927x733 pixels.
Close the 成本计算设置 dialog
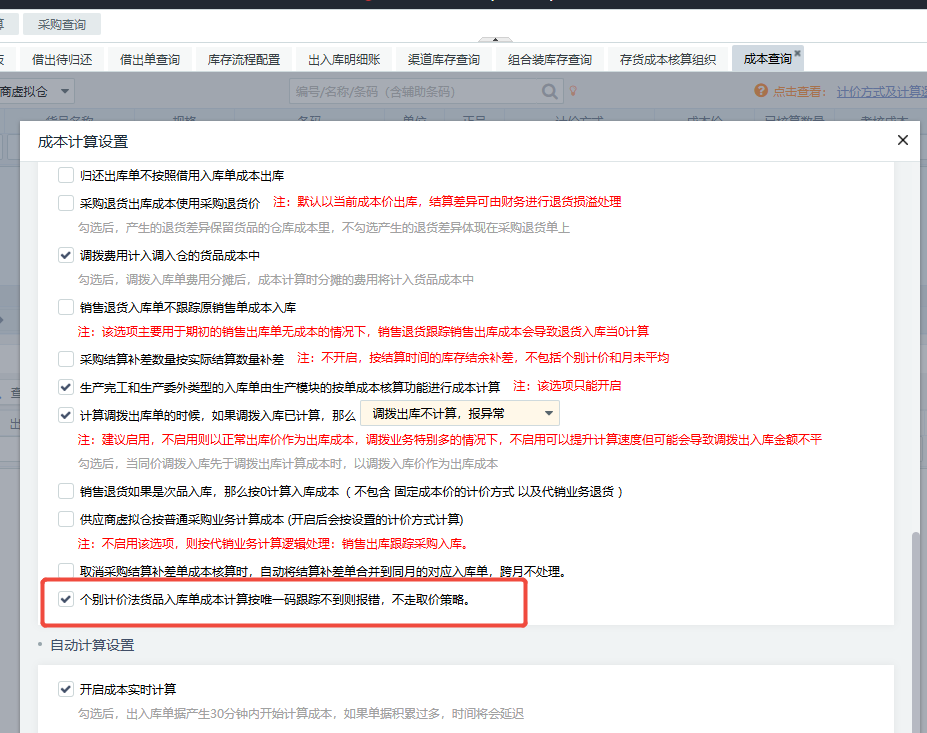coord(902,140)
